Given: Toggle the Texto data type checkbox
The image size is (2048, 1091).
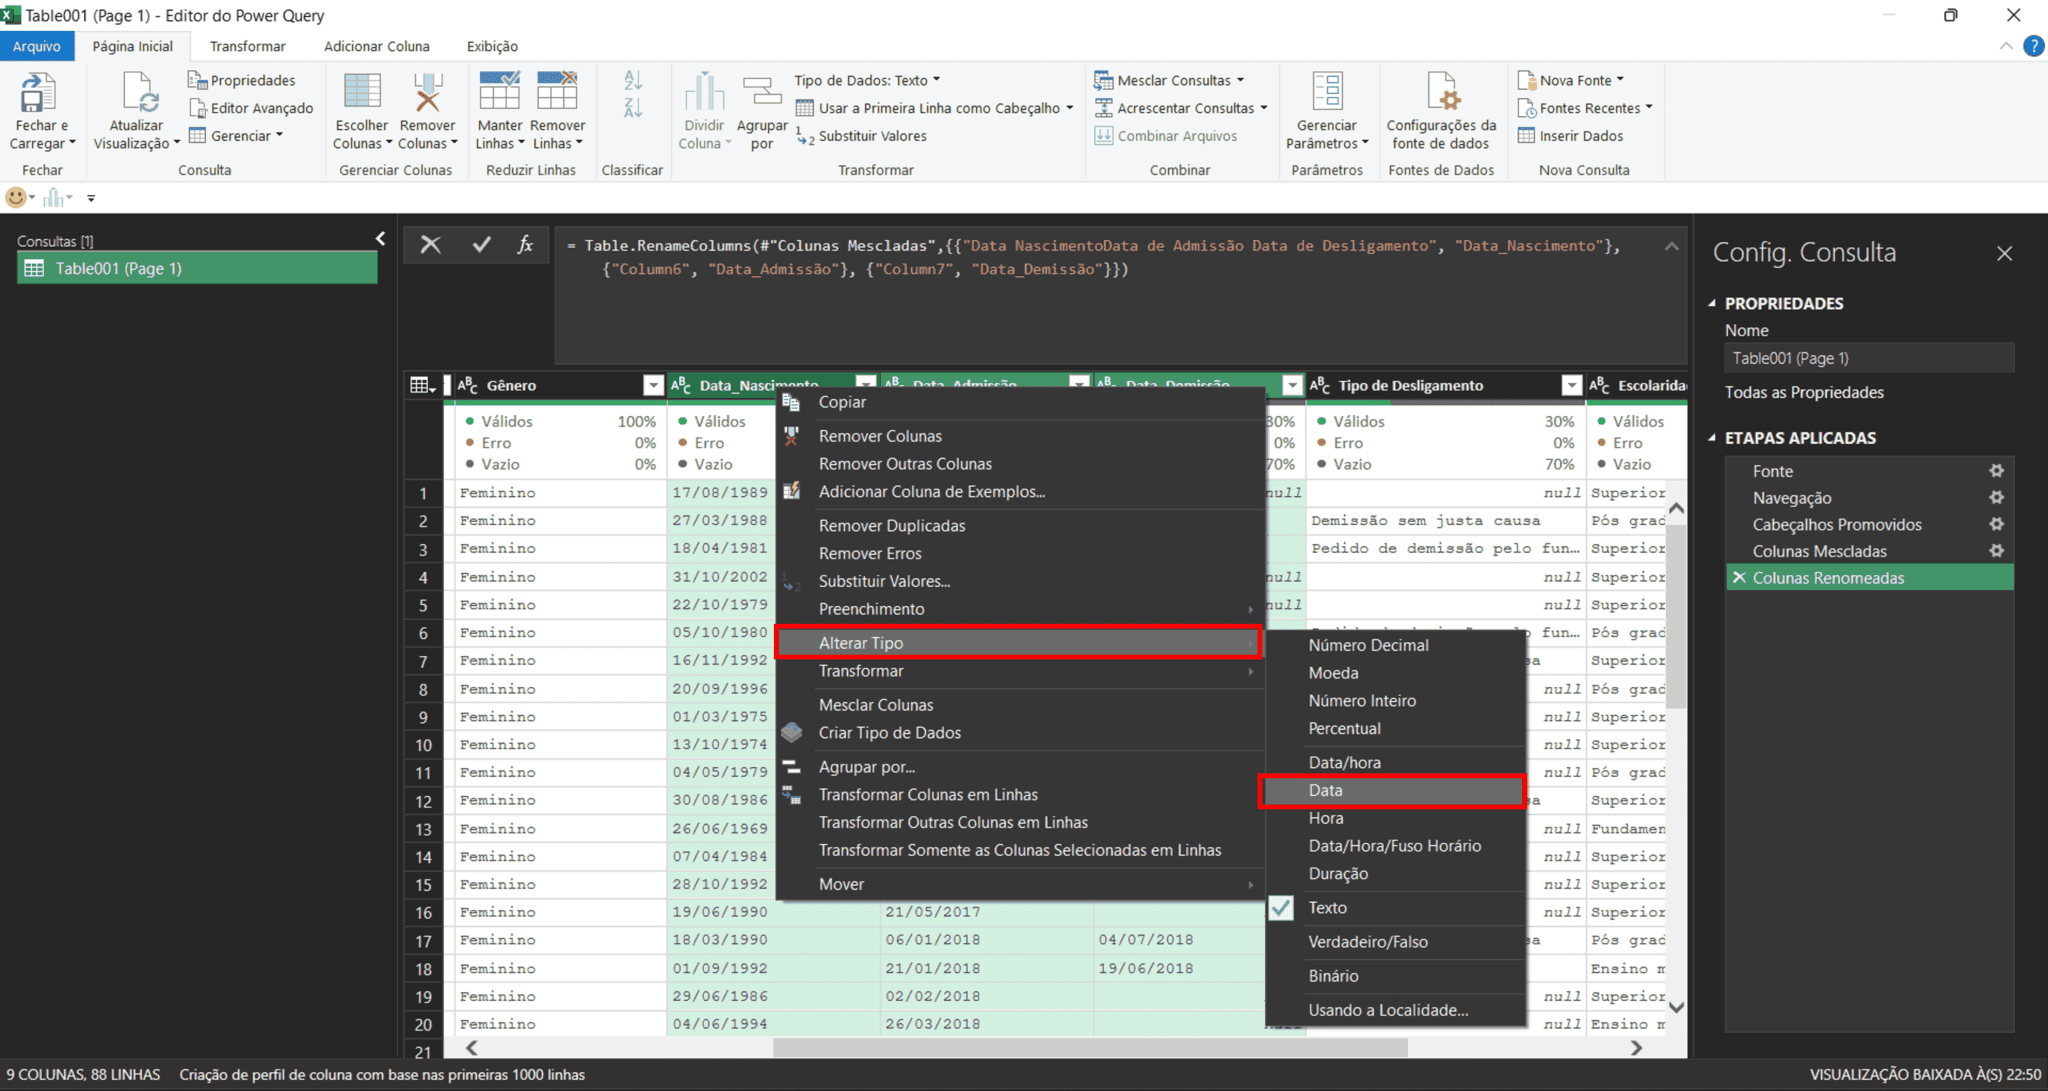Looking at the screenshot, I should click(1281, 907).
